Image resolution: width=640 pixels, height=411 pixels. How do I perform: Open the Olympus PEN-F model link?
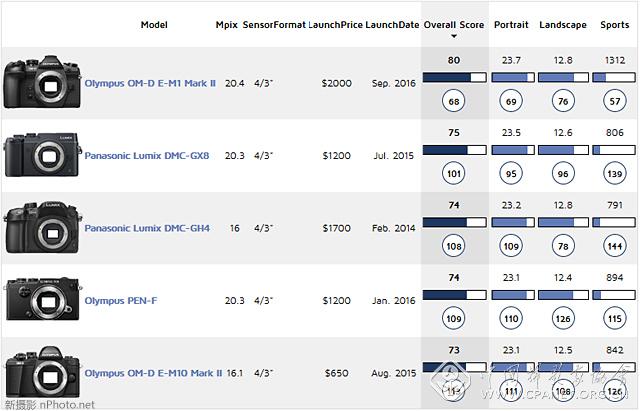[x=124, y=300]
